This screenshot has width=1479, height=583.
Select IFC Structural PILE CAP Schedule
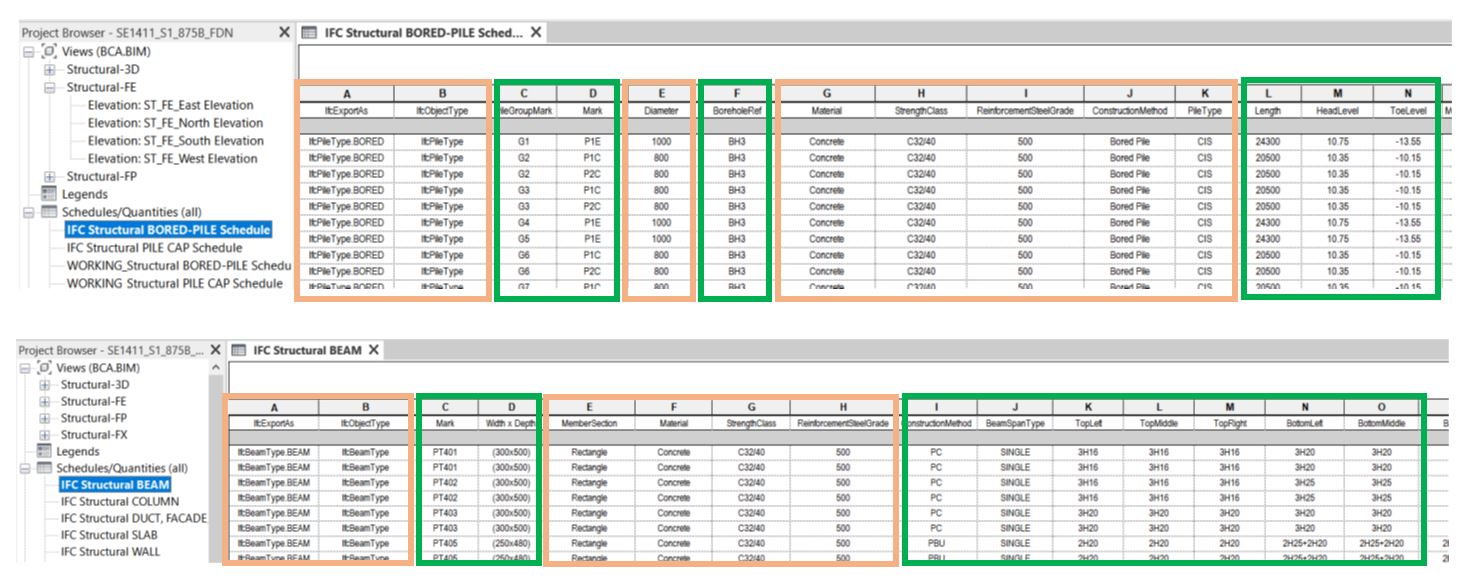(x=154, y=248)
